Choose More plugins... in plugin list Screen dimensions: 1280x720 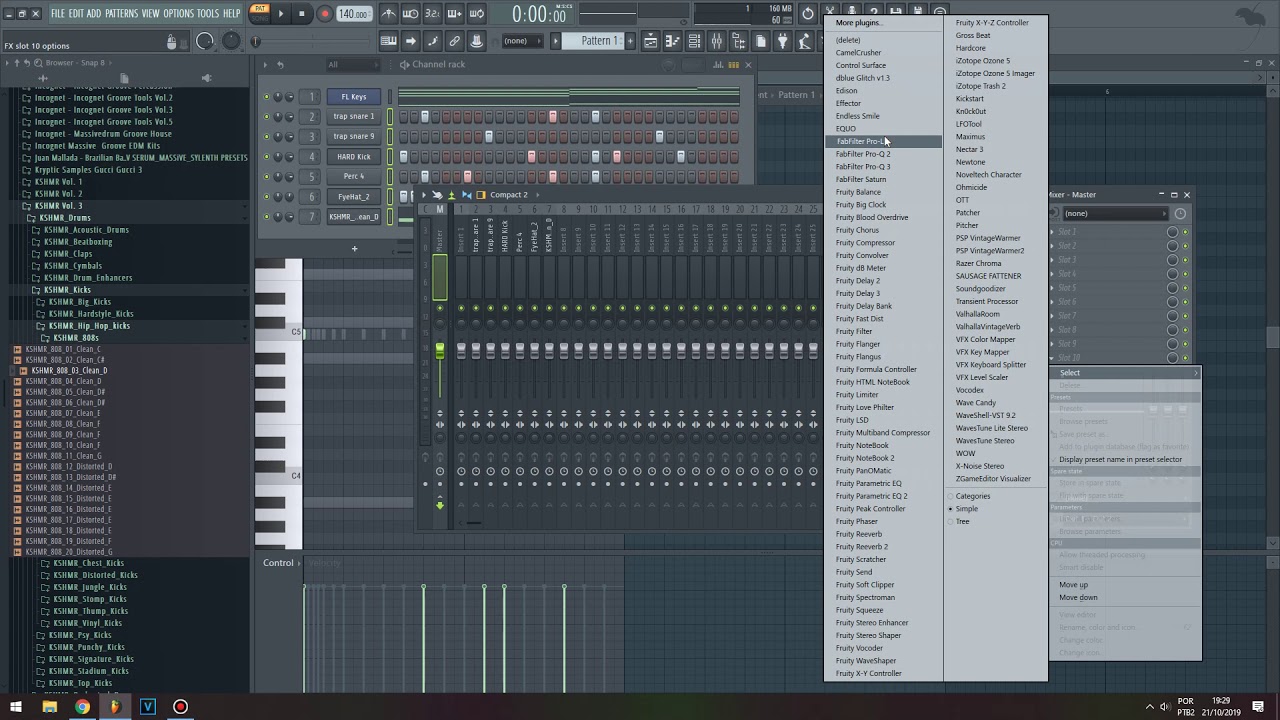pyautogui.click(x=858, y=23)
